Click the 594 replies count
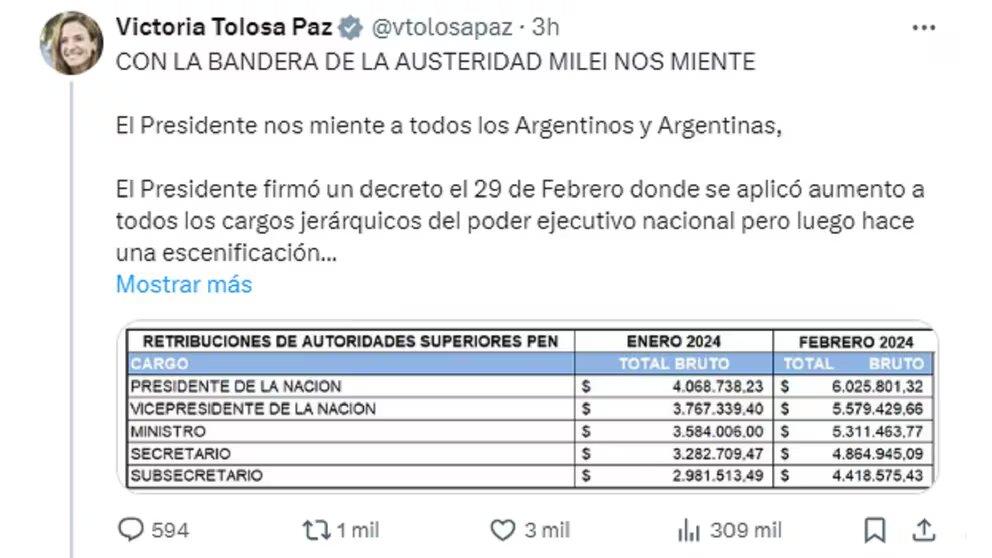The height and width of the screenshot is (558, 992). point(170,530)
